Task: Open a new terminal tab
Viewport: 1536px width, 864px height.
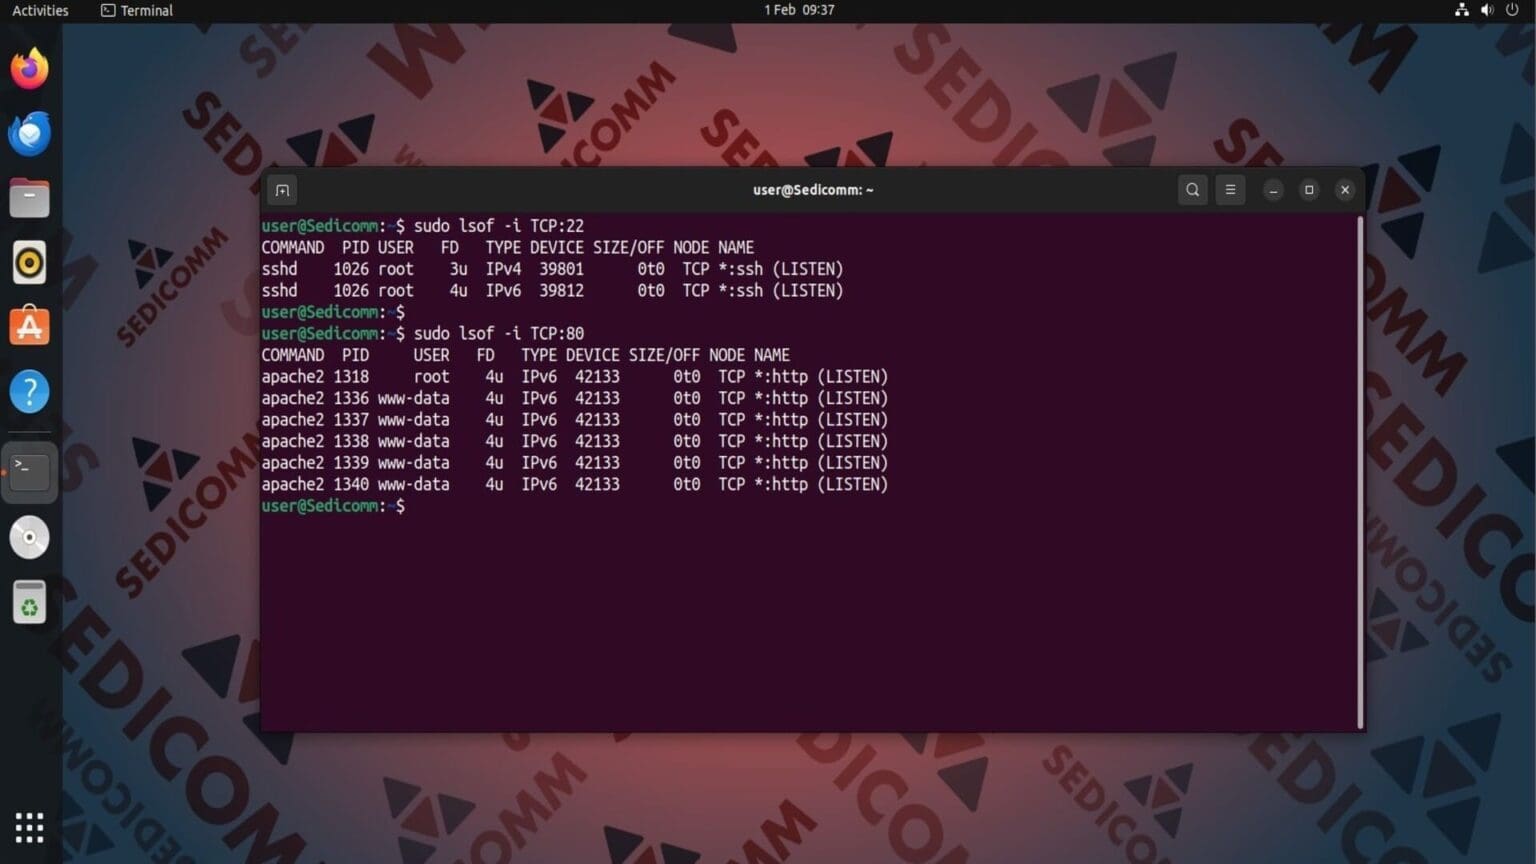Action: click(281, 189)
